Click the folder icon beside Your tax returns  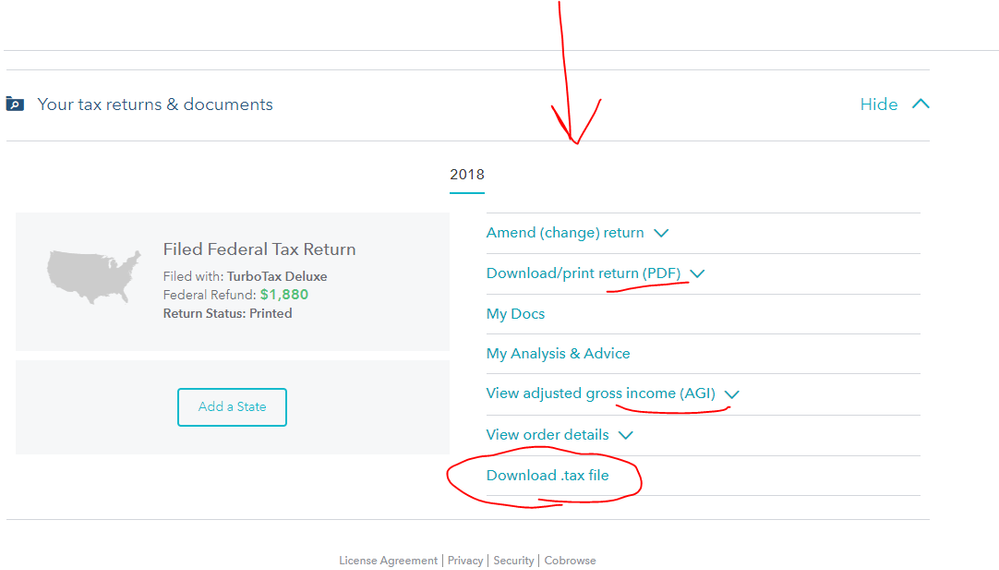coord(15,104)
